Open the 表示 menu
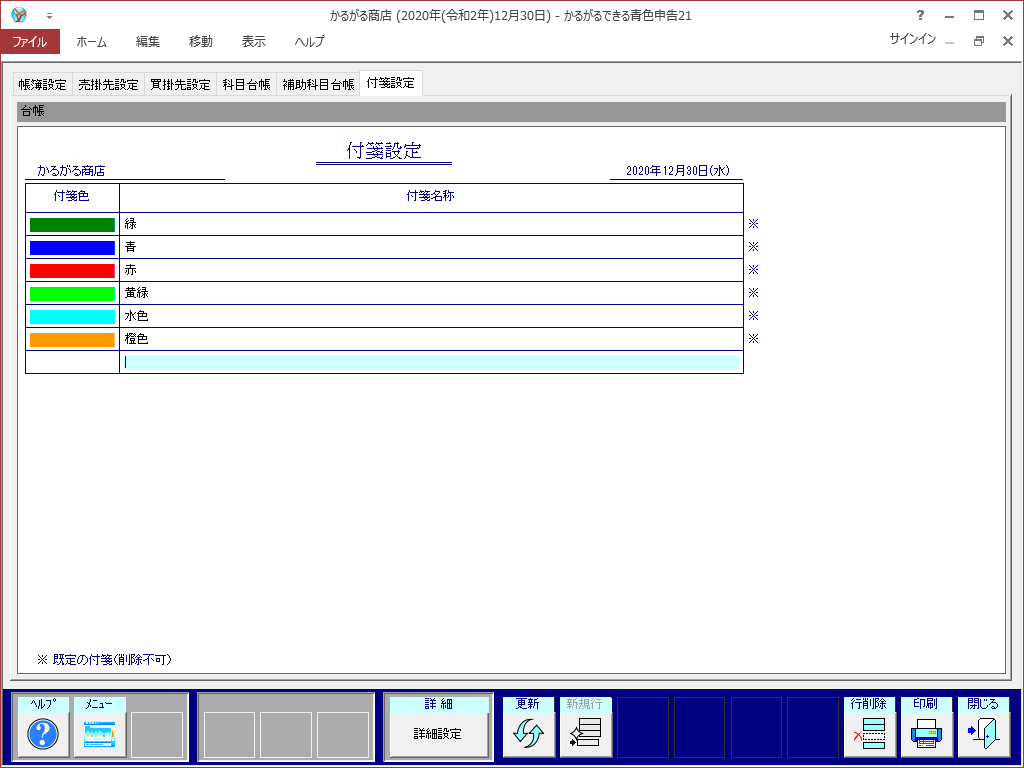The width and height of the screenshot is (1024, 768). click(x=253, y=42)
